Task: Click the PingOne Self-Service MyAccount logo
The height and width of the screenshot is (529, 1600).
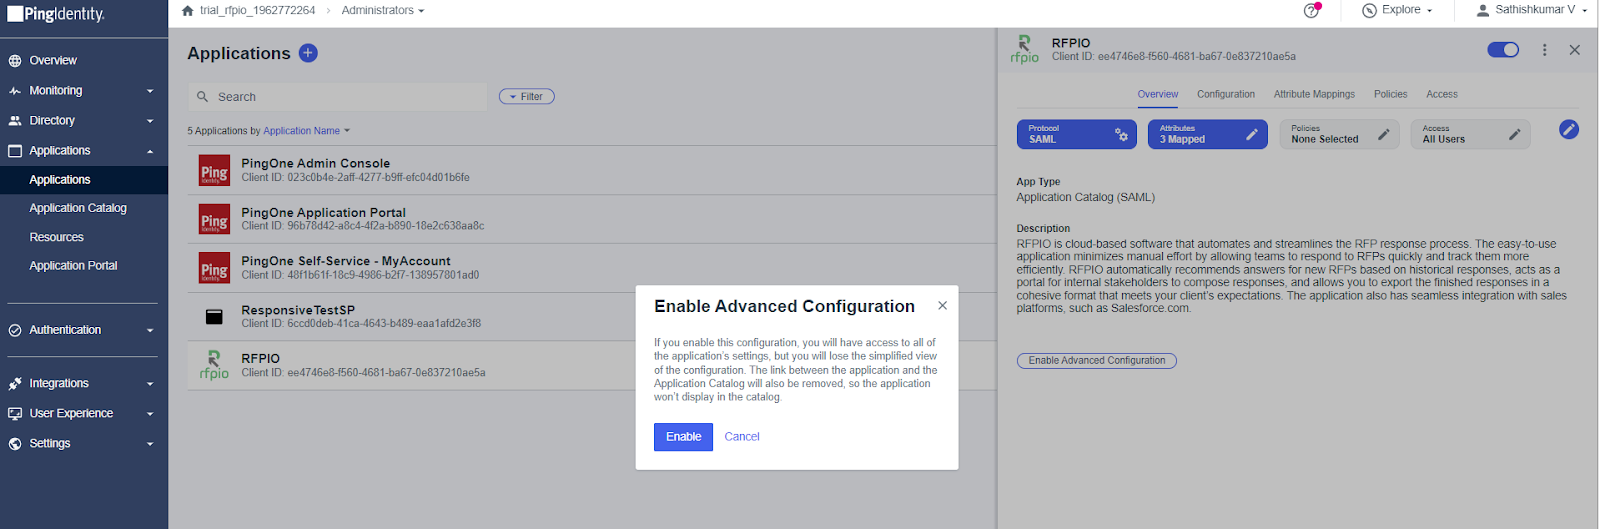Action: (214, 269)
